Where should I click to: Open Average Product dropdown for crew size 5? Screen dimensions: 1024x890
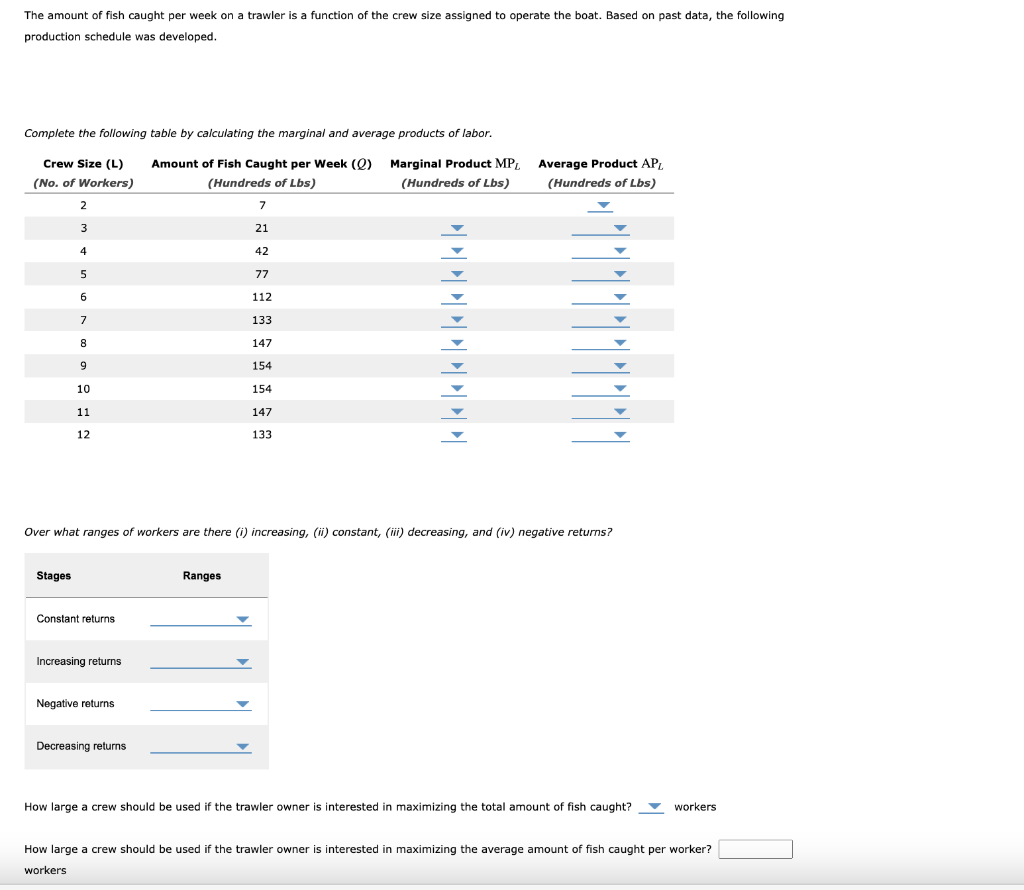pos(601,275)
